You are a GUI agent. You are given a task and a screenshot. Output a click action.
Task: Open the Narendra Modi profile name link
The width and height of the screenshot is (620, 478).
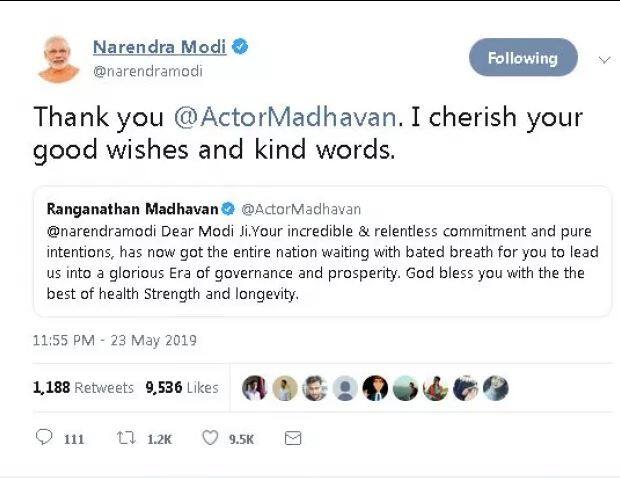159,47
